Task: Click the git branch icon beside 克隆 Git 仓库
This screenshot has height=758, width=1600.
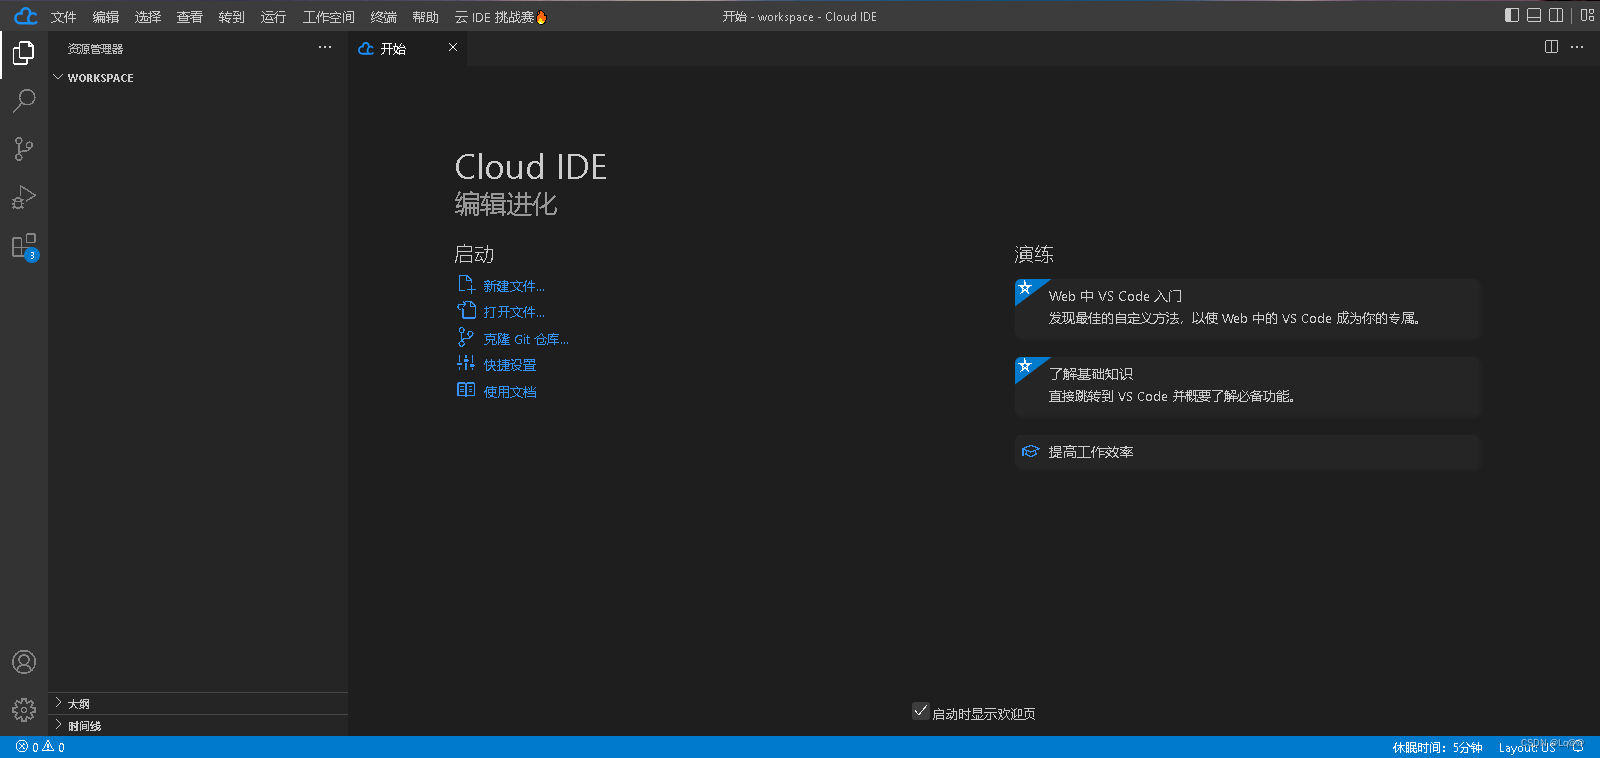Action: click(x=466, y=337)
